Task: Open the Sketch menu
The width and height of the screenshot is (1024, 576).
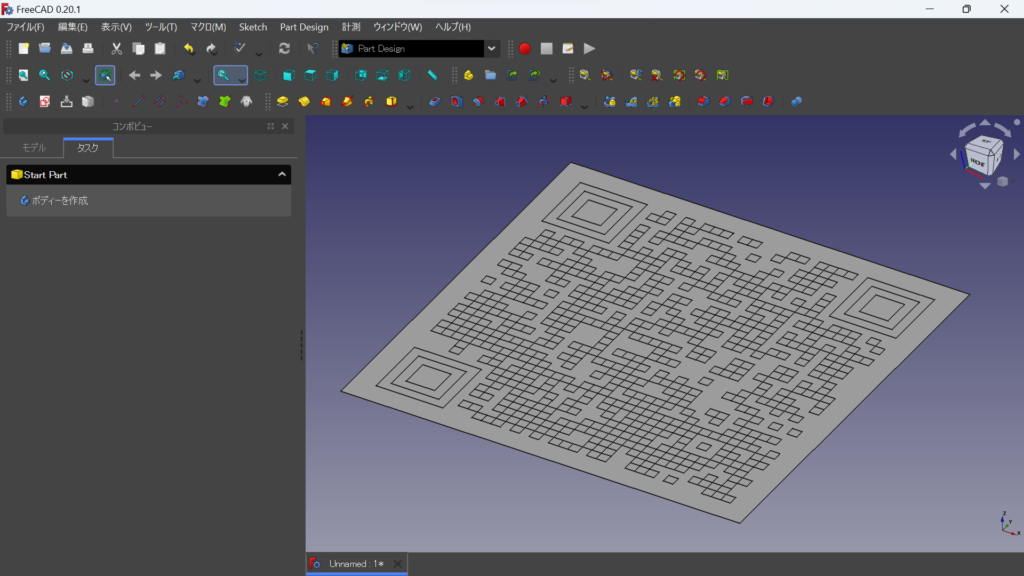Action: point(253,27)
